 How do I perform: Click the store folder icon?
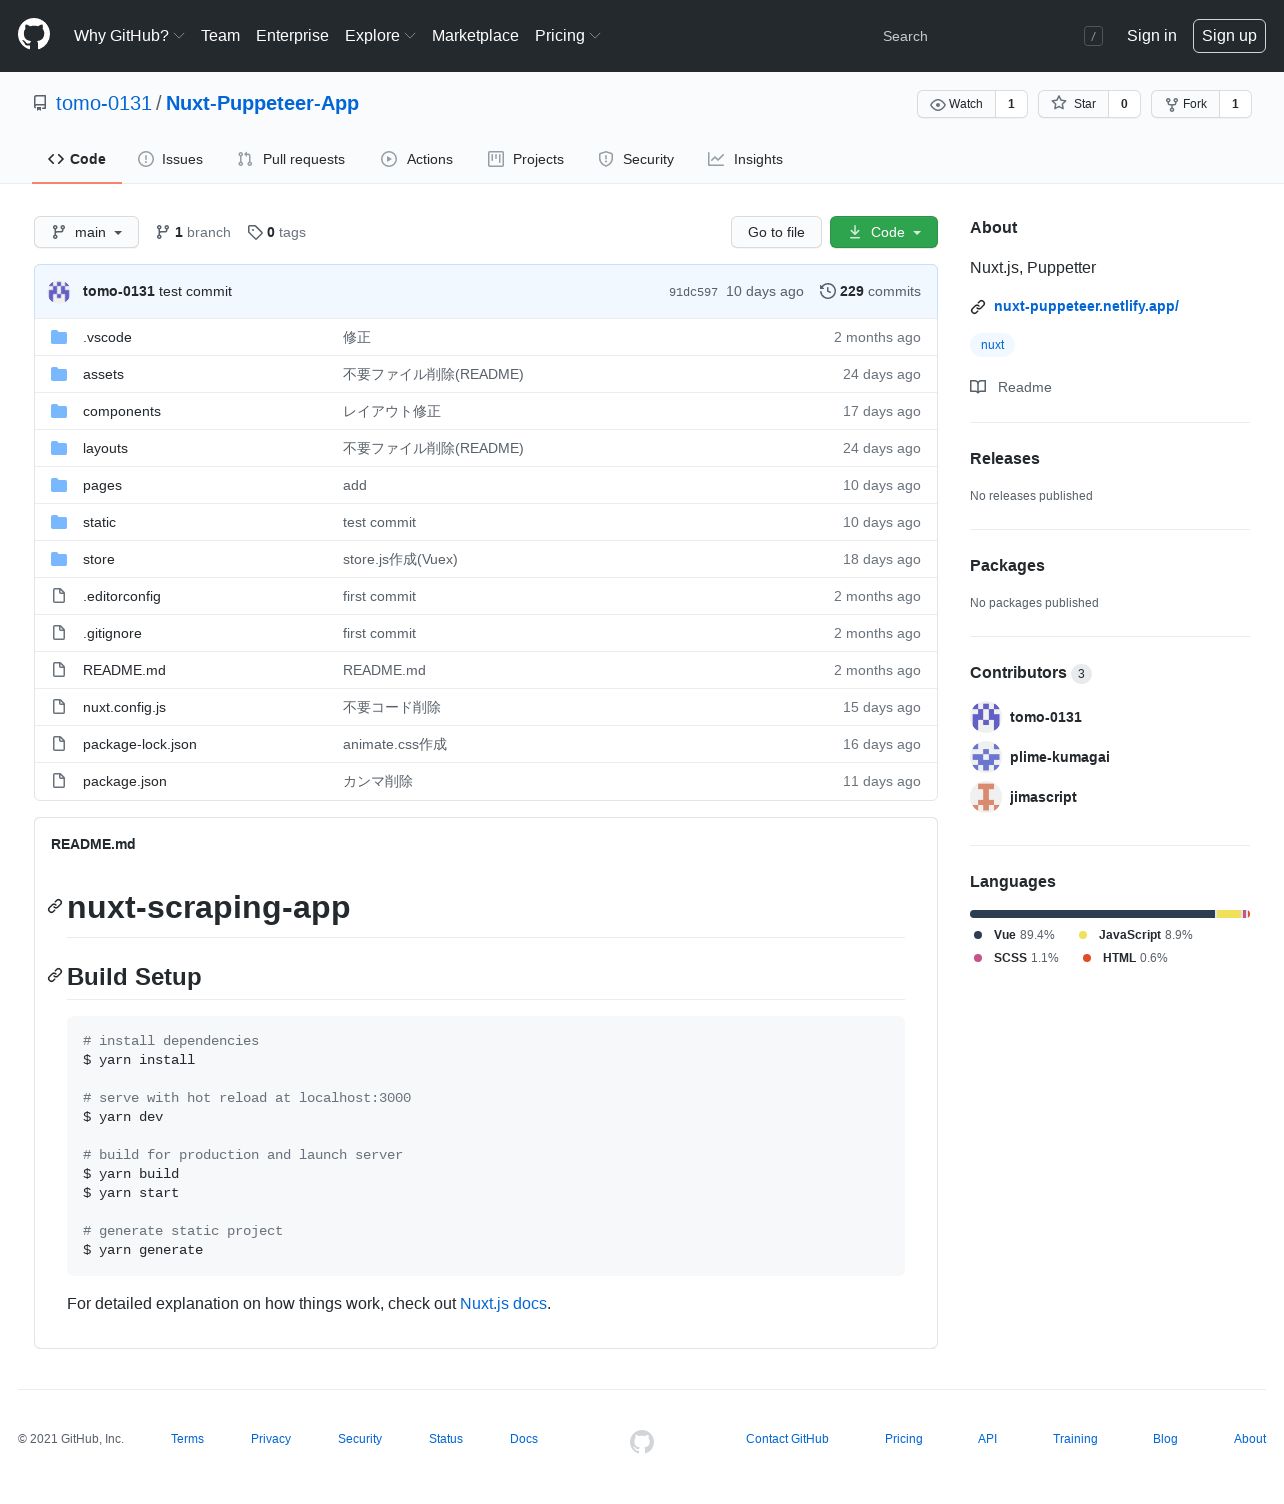(x=59, y=559)
